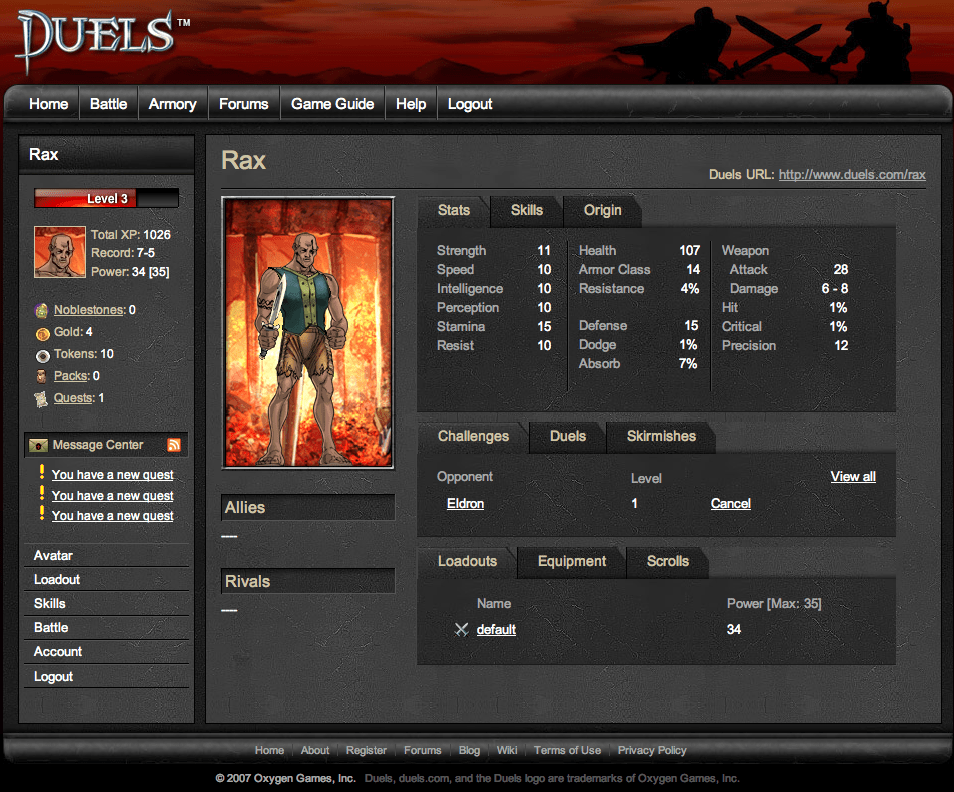954x792 pixels.
Task: Open the Quests link
Action: point(74,398)
